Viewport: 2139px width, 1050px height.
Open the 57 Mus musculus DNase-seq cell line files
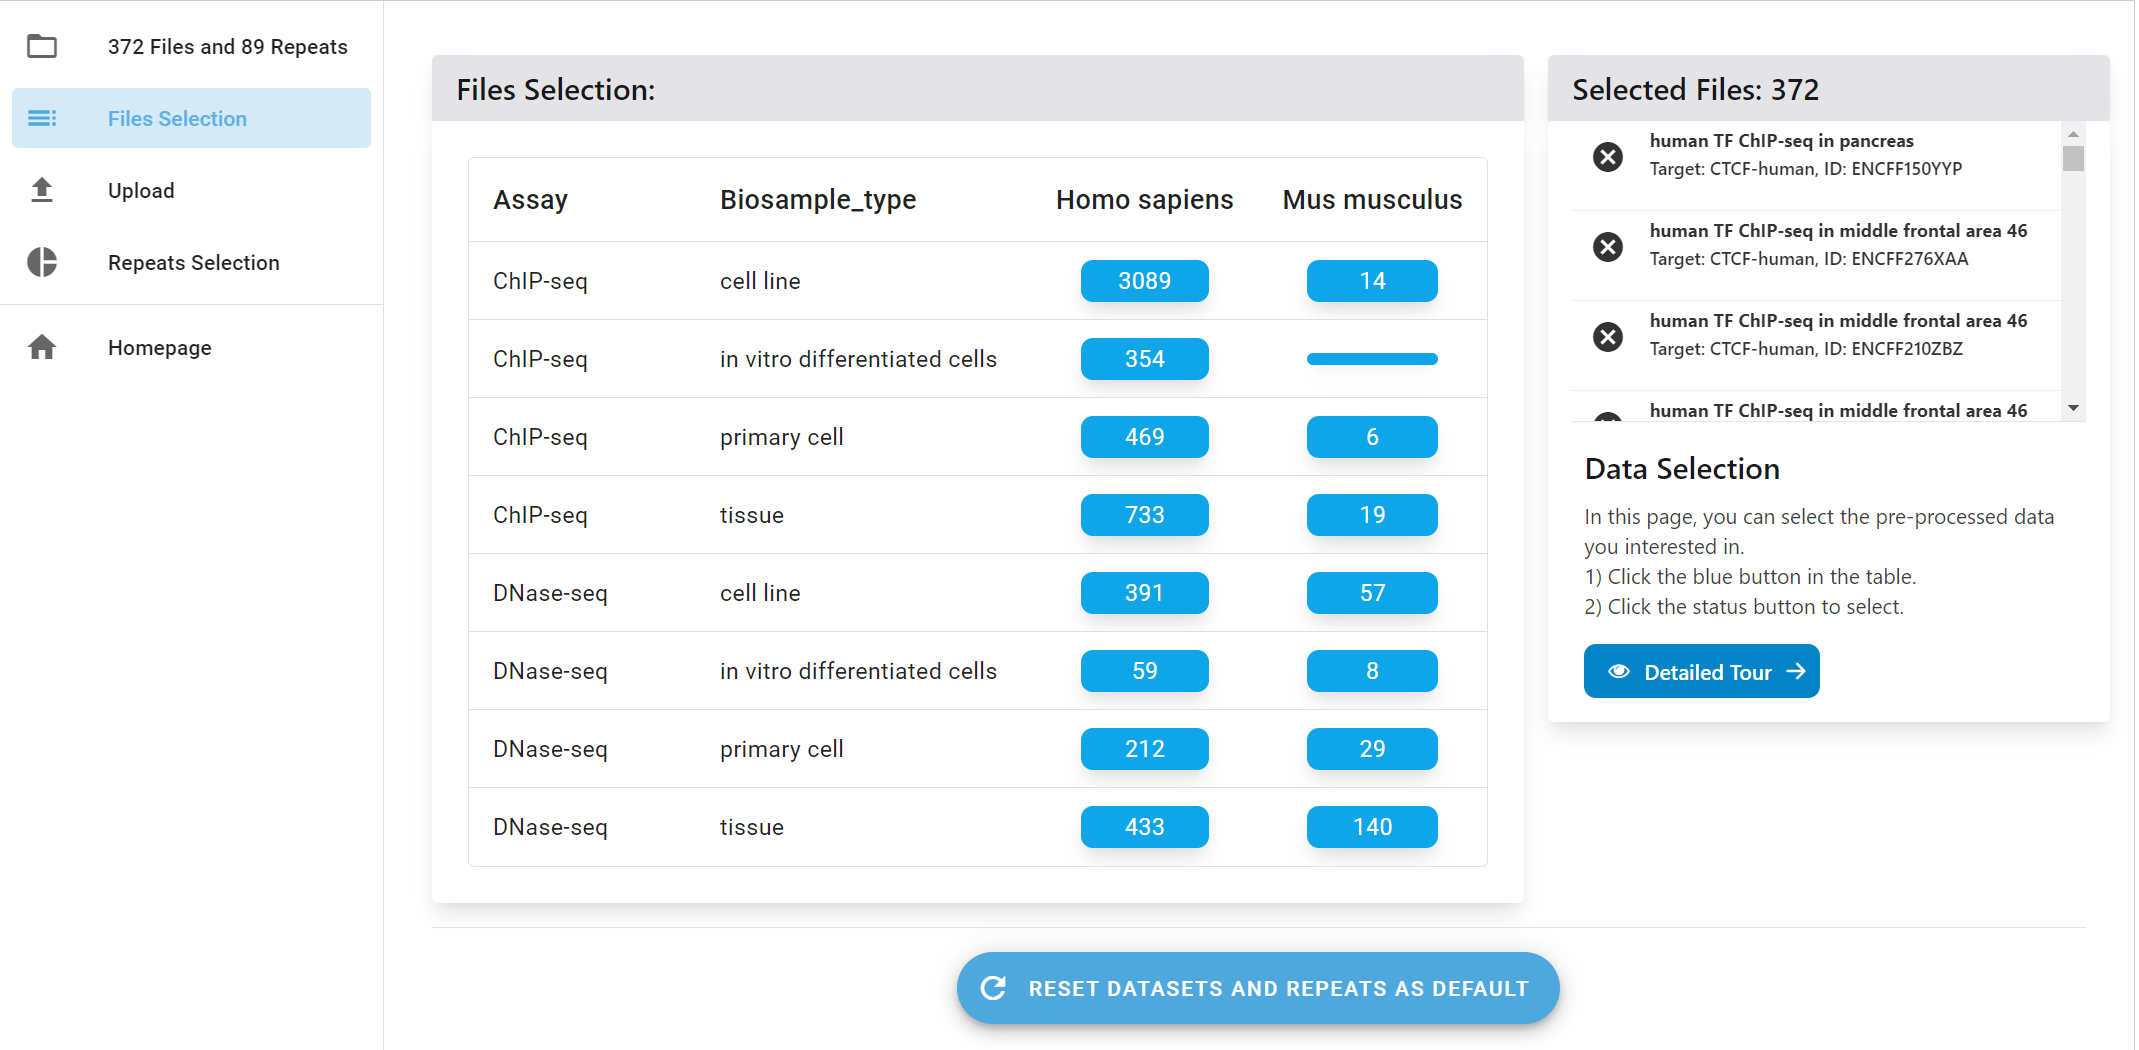coord(1371,592)
